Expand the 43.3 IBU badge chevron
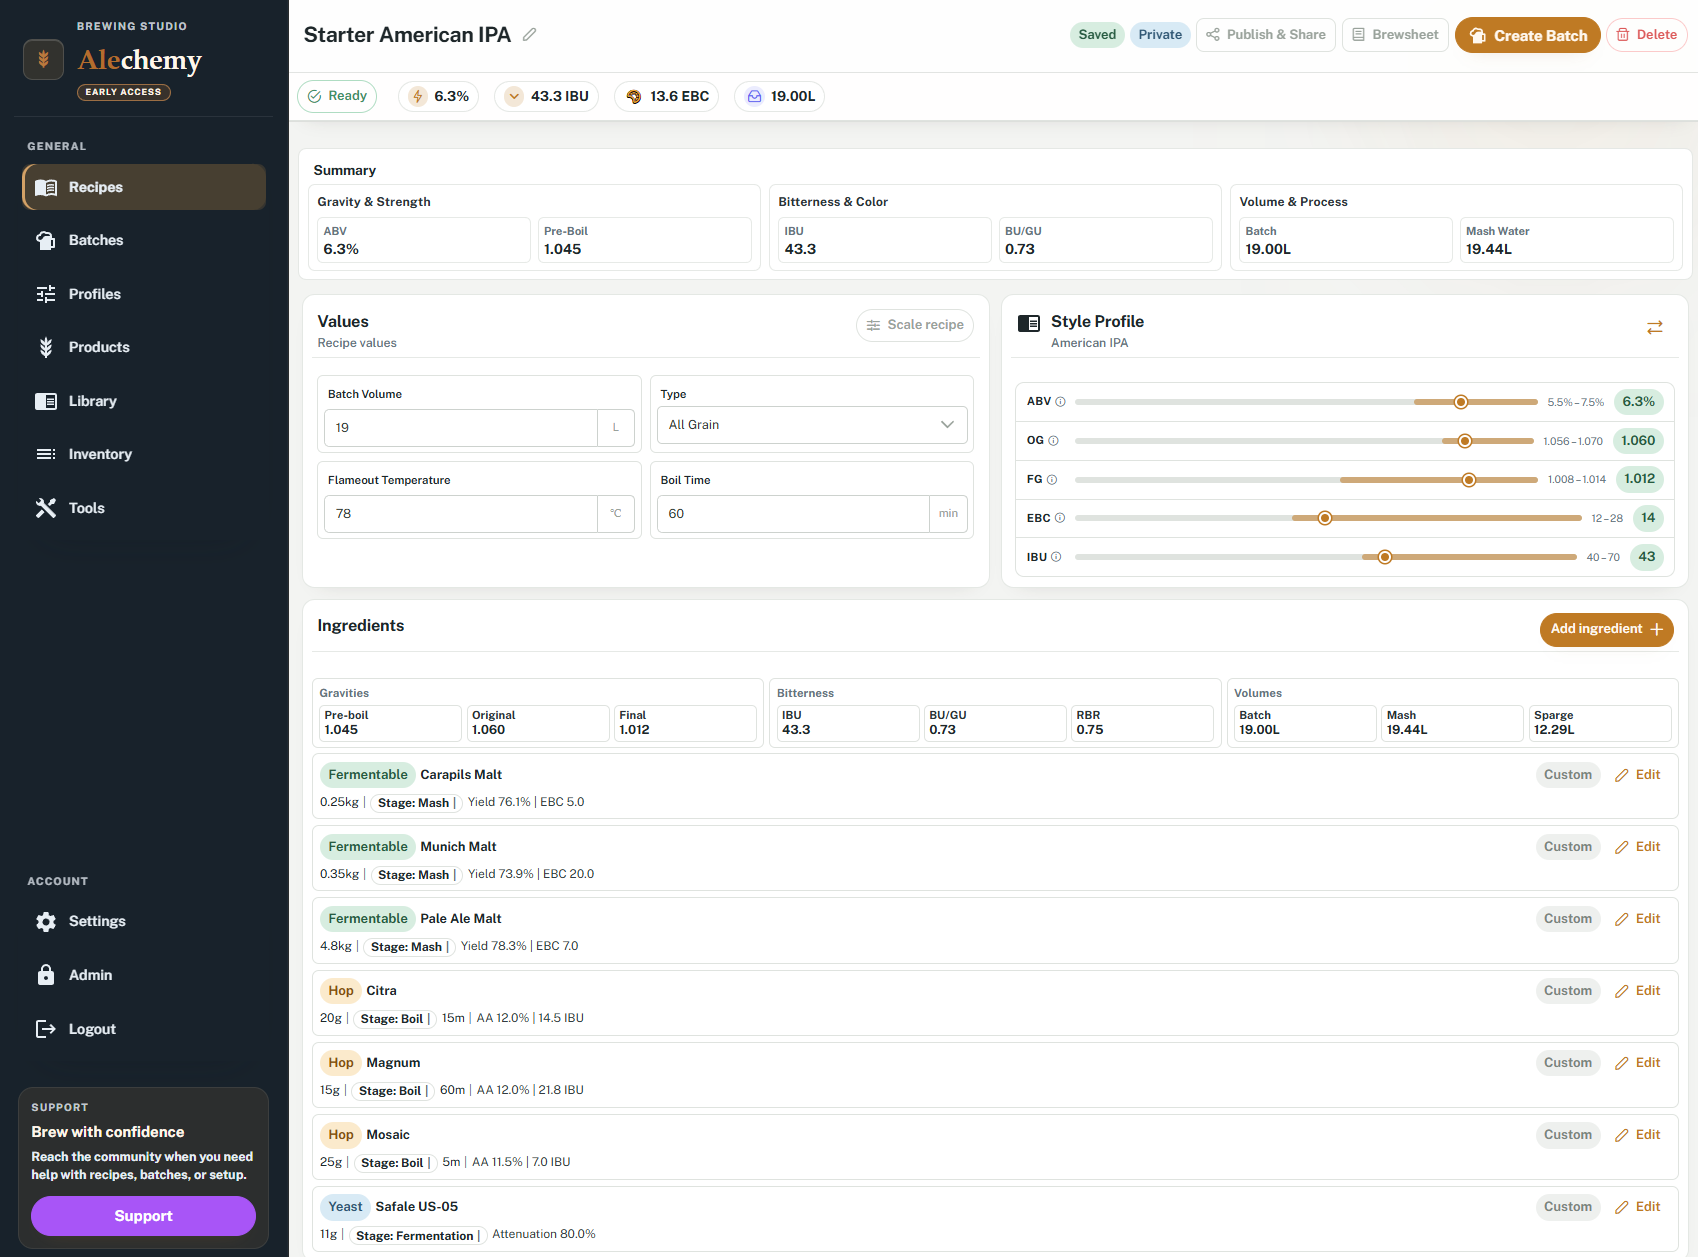Image resolution: width=1698 pixels, height=1257 pixels. pos(513,96)
